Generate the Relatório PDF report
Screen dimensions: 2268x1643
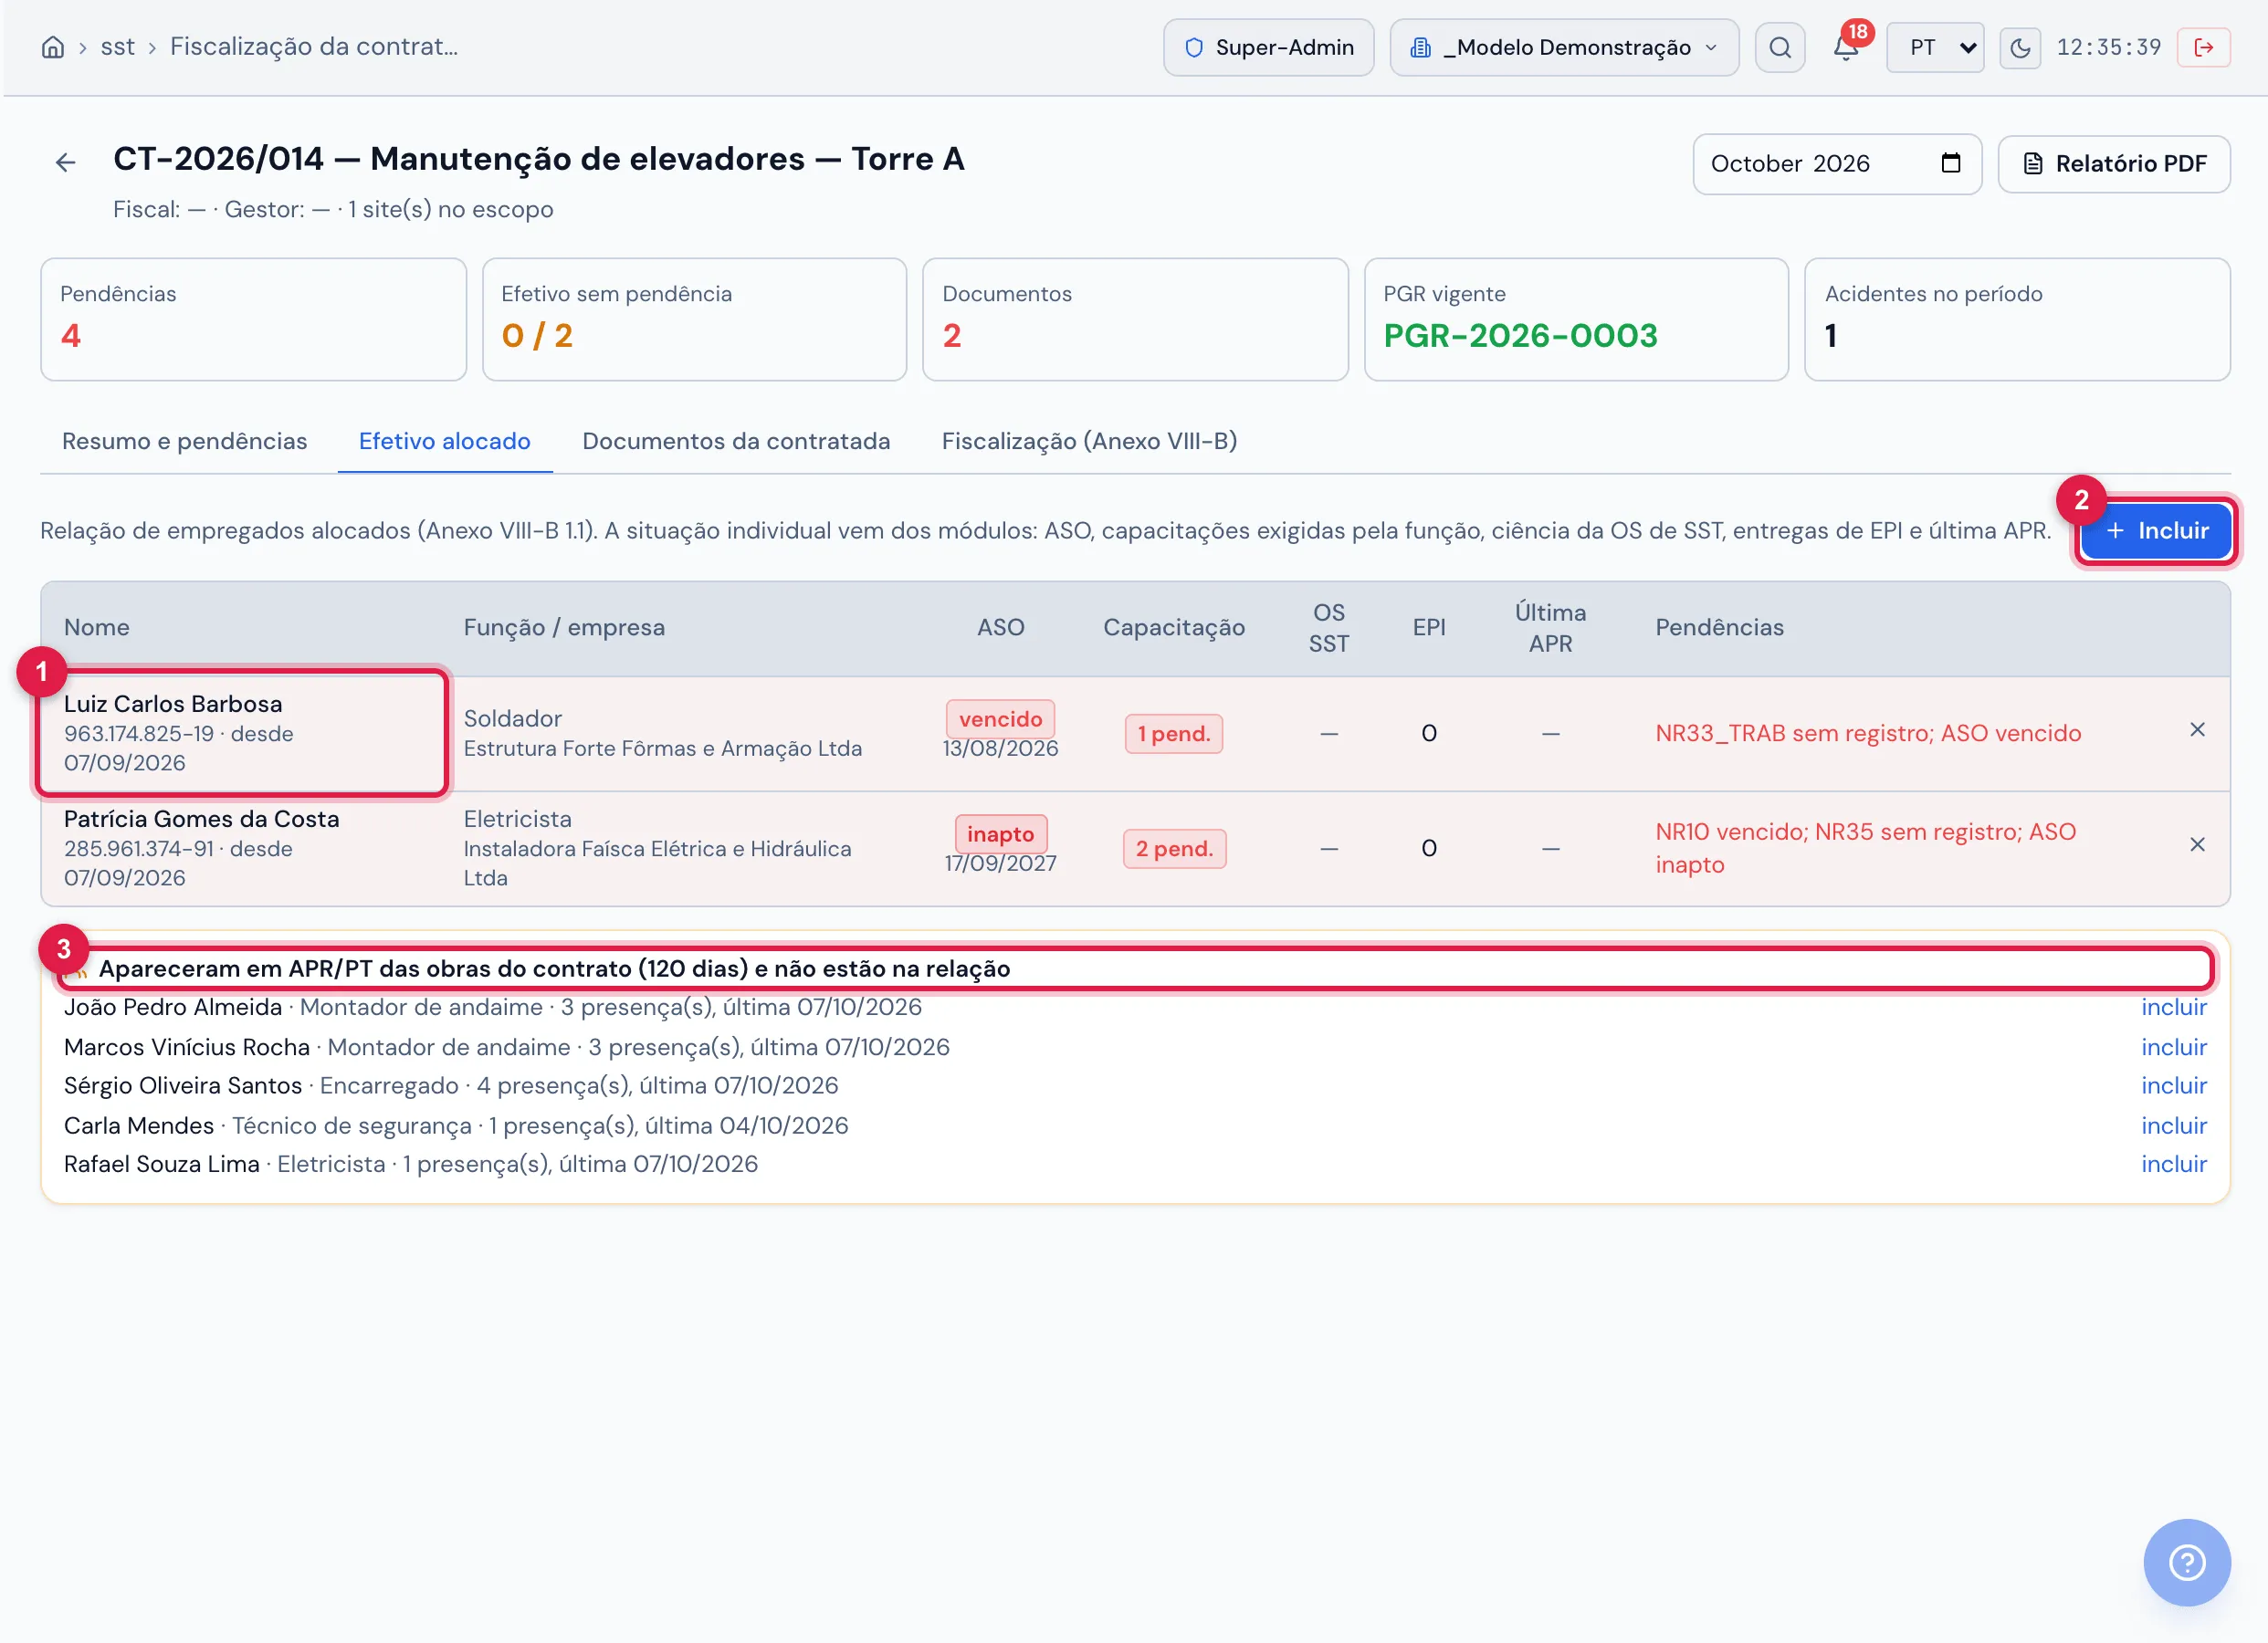[2113, 163]
